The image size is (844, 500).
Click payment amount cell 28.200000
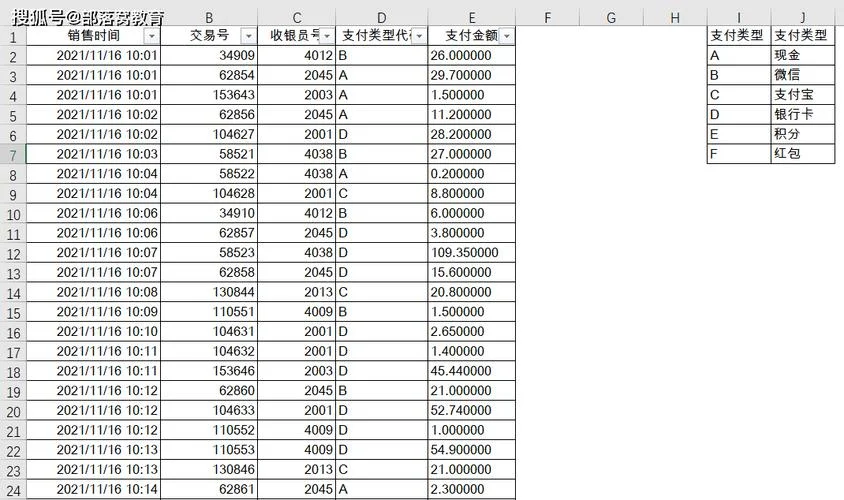point(472,135)
